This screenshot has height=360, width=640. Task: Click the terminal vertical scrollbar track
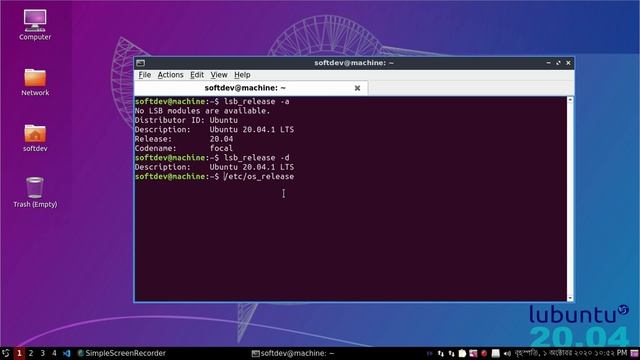coord(570,199)
